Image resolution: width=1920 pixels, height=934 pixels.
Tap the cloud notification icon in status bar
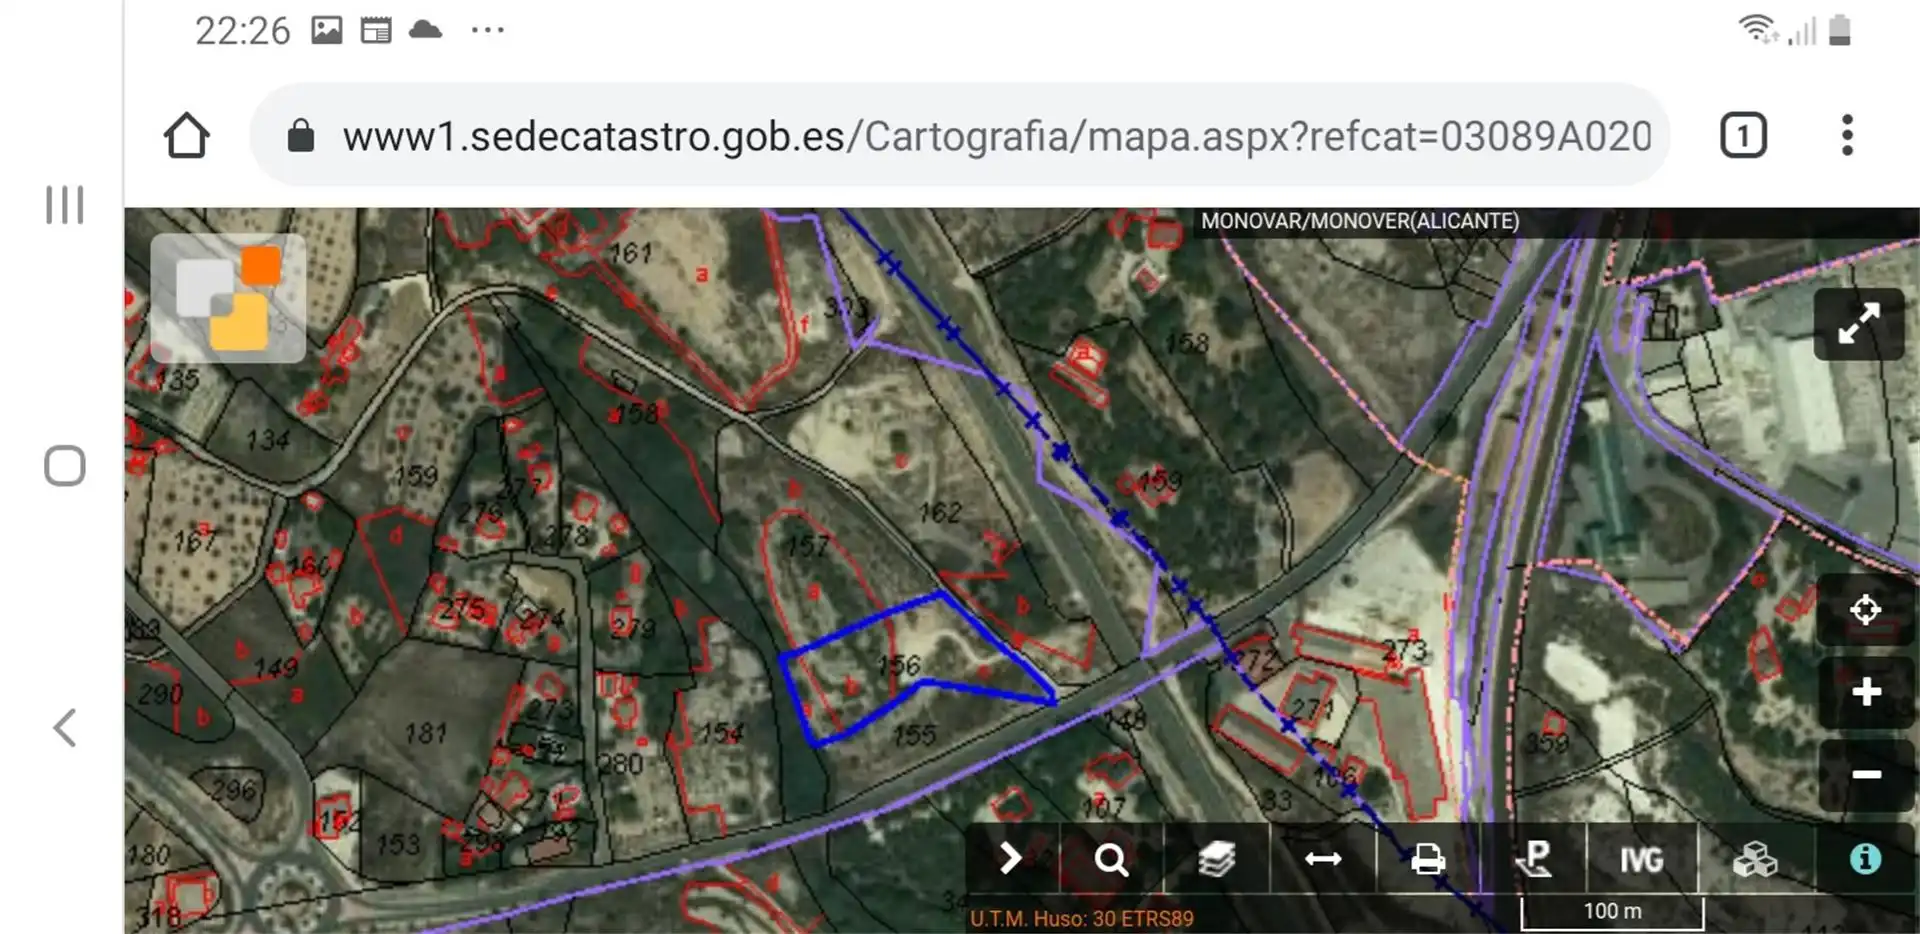[x=425, y=29]
